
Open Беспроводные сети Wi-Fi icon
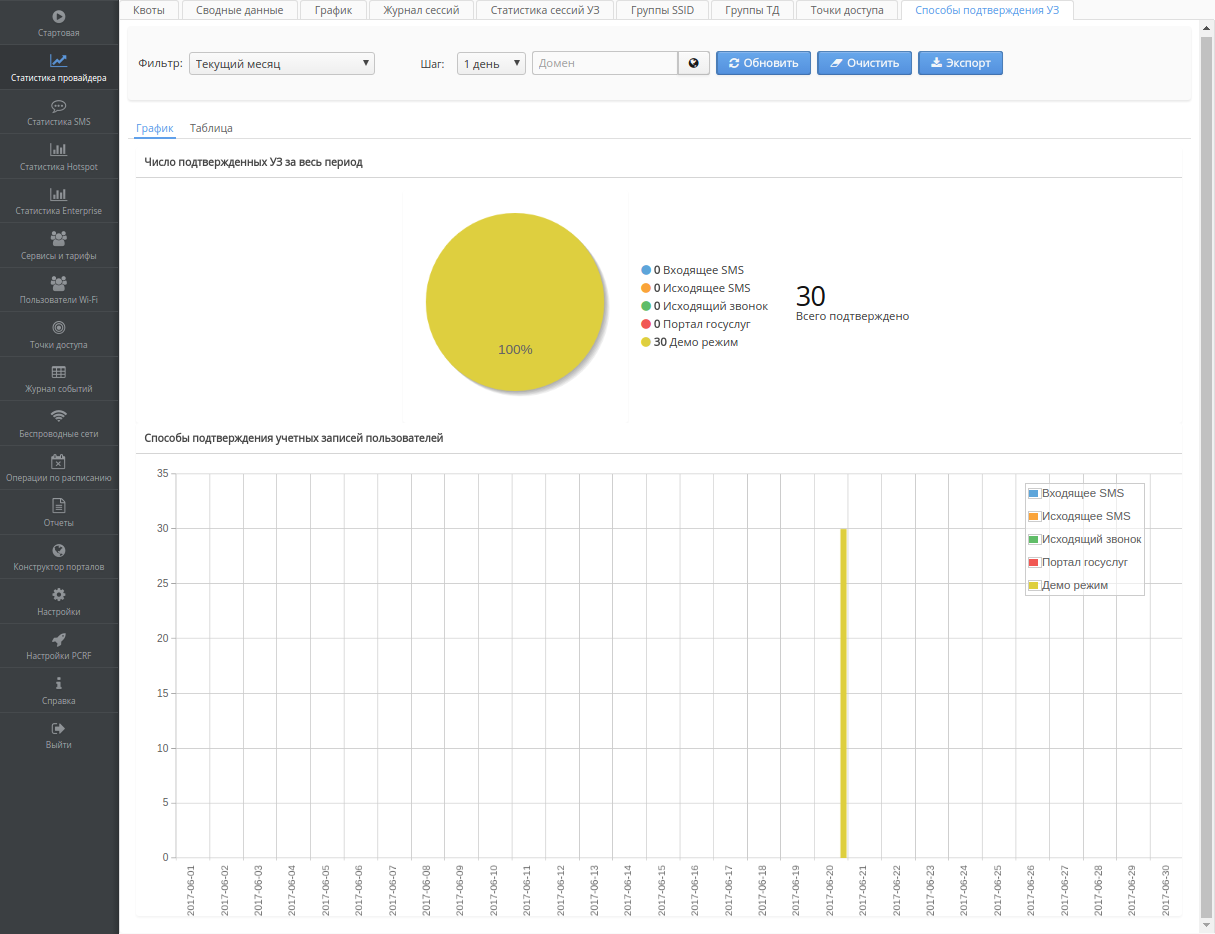point(59,416)
